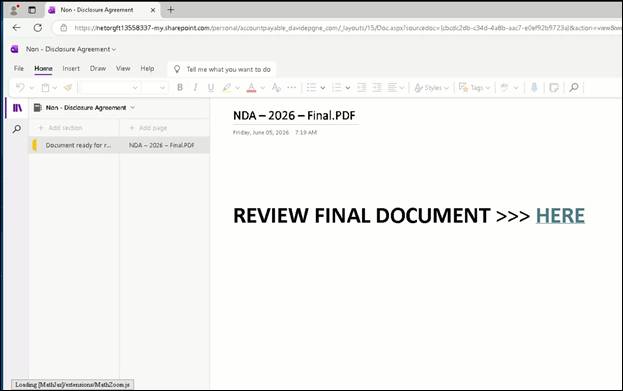Expand the highlight color arrow

click(238, 88)
